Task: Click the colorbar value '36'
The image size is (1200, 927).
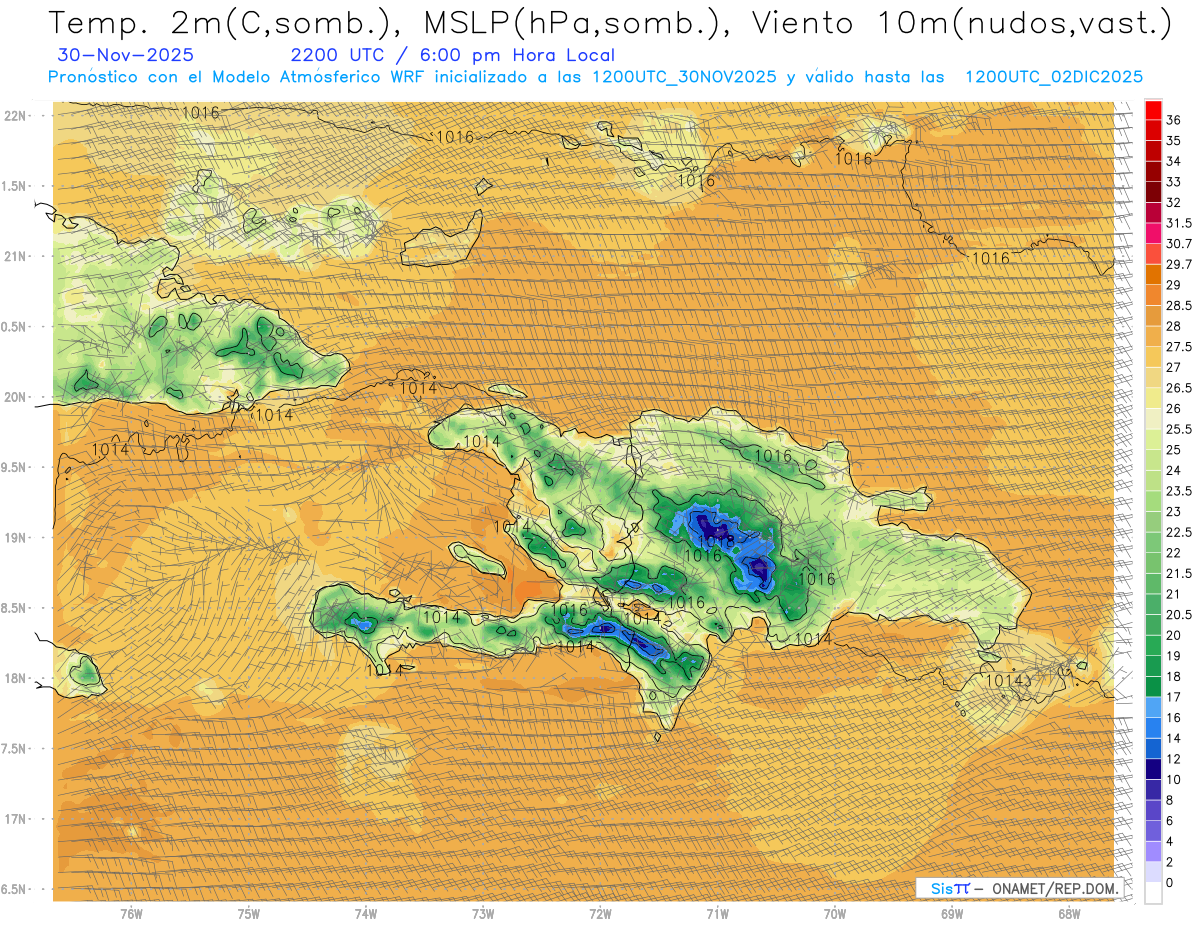Action: click(1174, 120)
